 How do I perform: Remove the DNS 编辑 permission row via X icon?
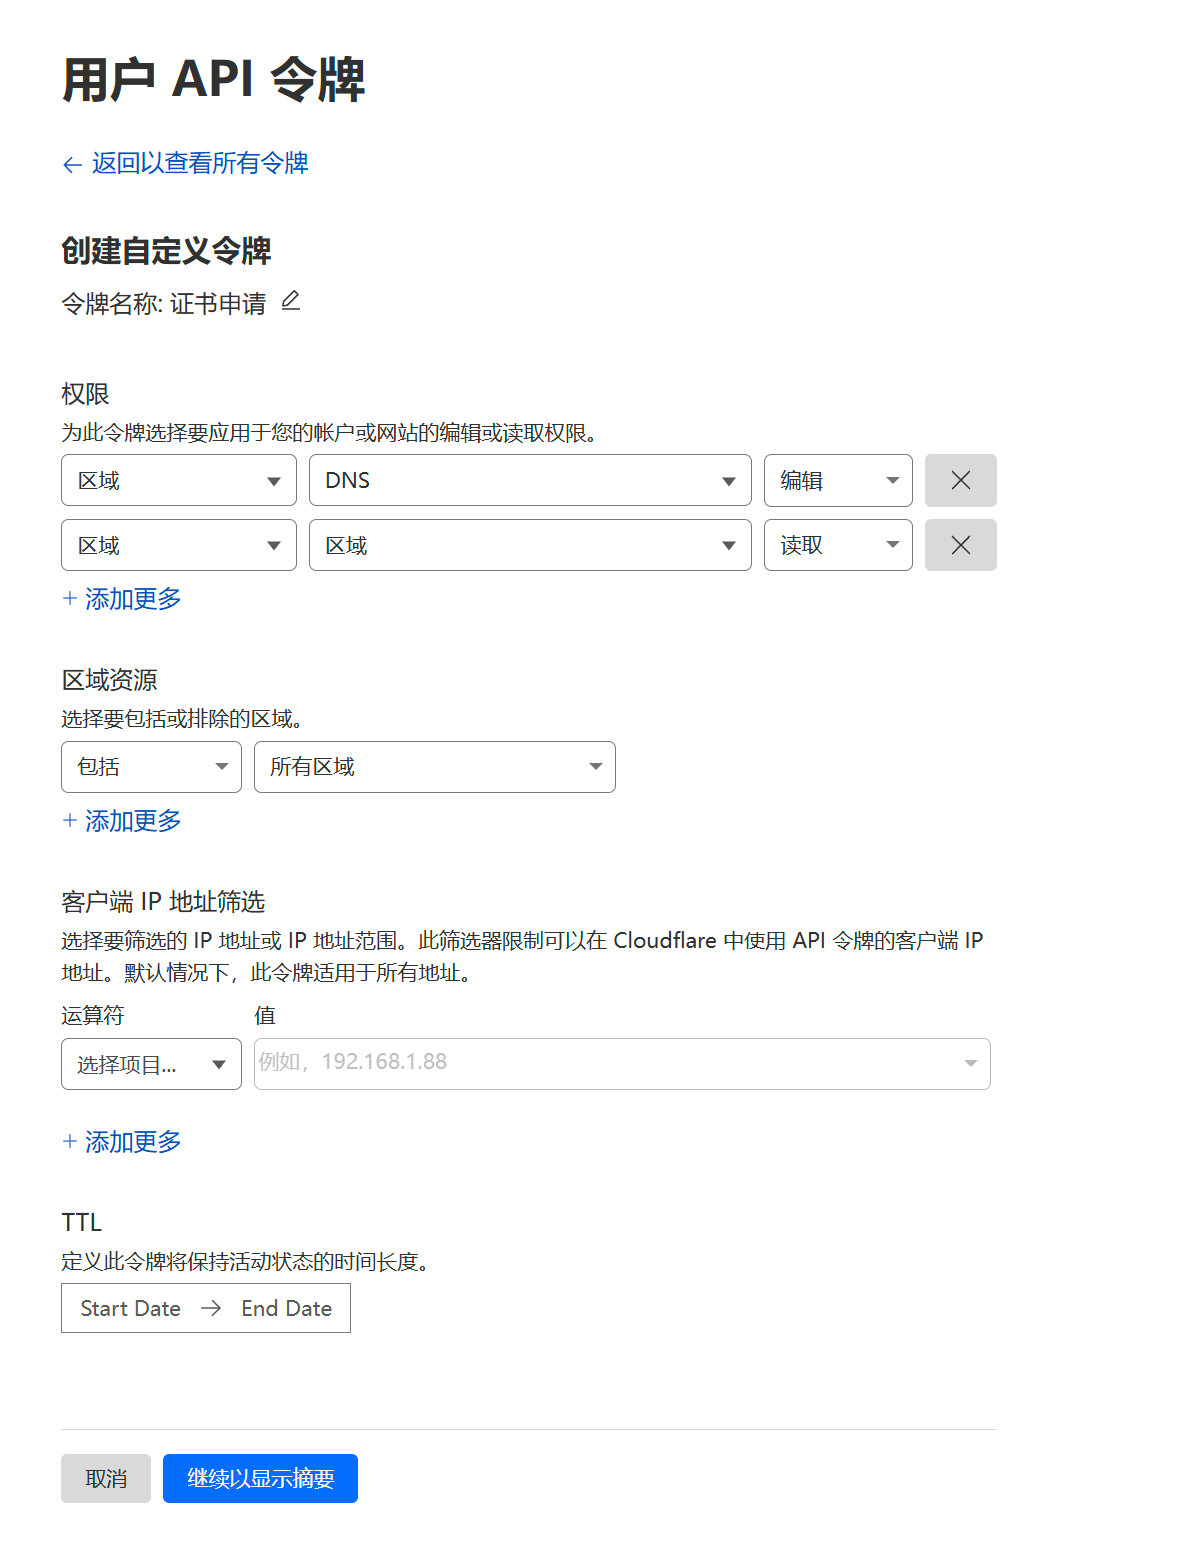pyautogui.click(x=959, y=480)
